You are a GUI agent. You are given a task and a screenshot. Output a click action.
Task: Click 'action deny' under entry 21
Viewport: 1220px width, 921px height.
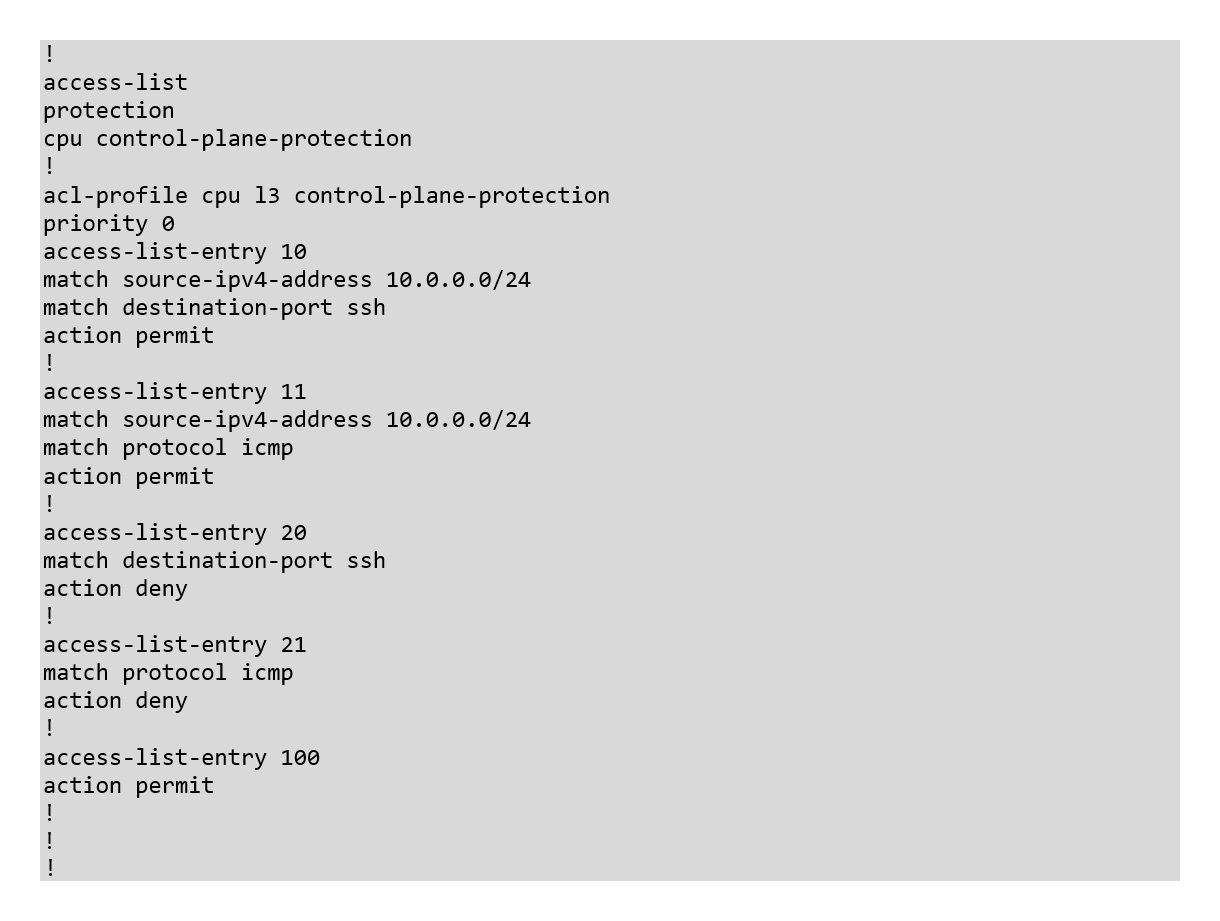tap(115, 700)
